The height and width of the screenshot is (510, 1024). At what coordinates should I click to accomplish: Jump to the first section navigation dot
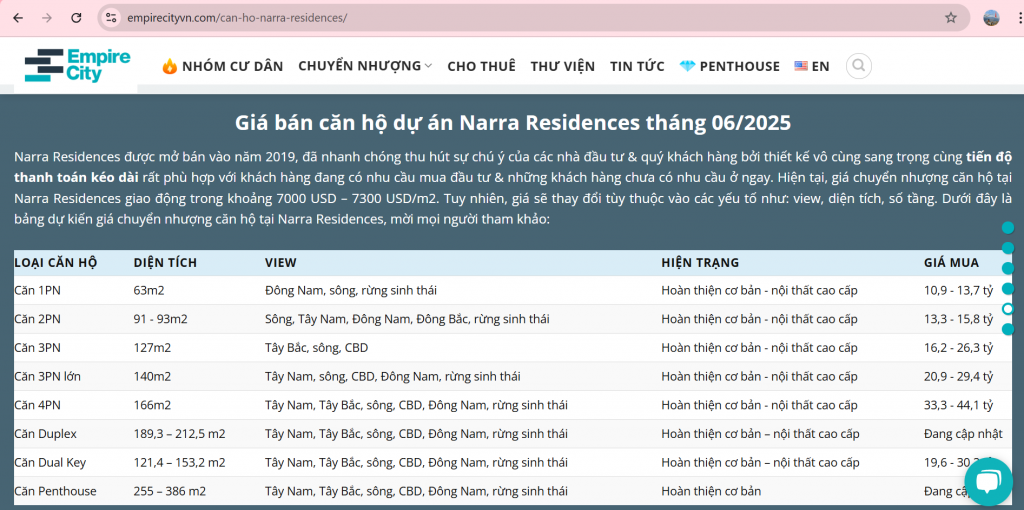1008,227
